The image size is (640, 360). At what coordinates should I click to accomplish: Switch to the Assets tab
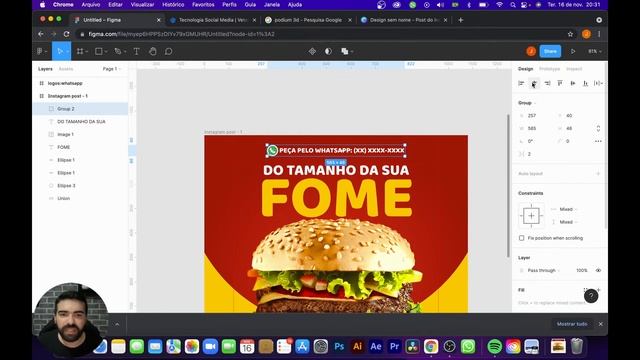click(x=66, y=69)
